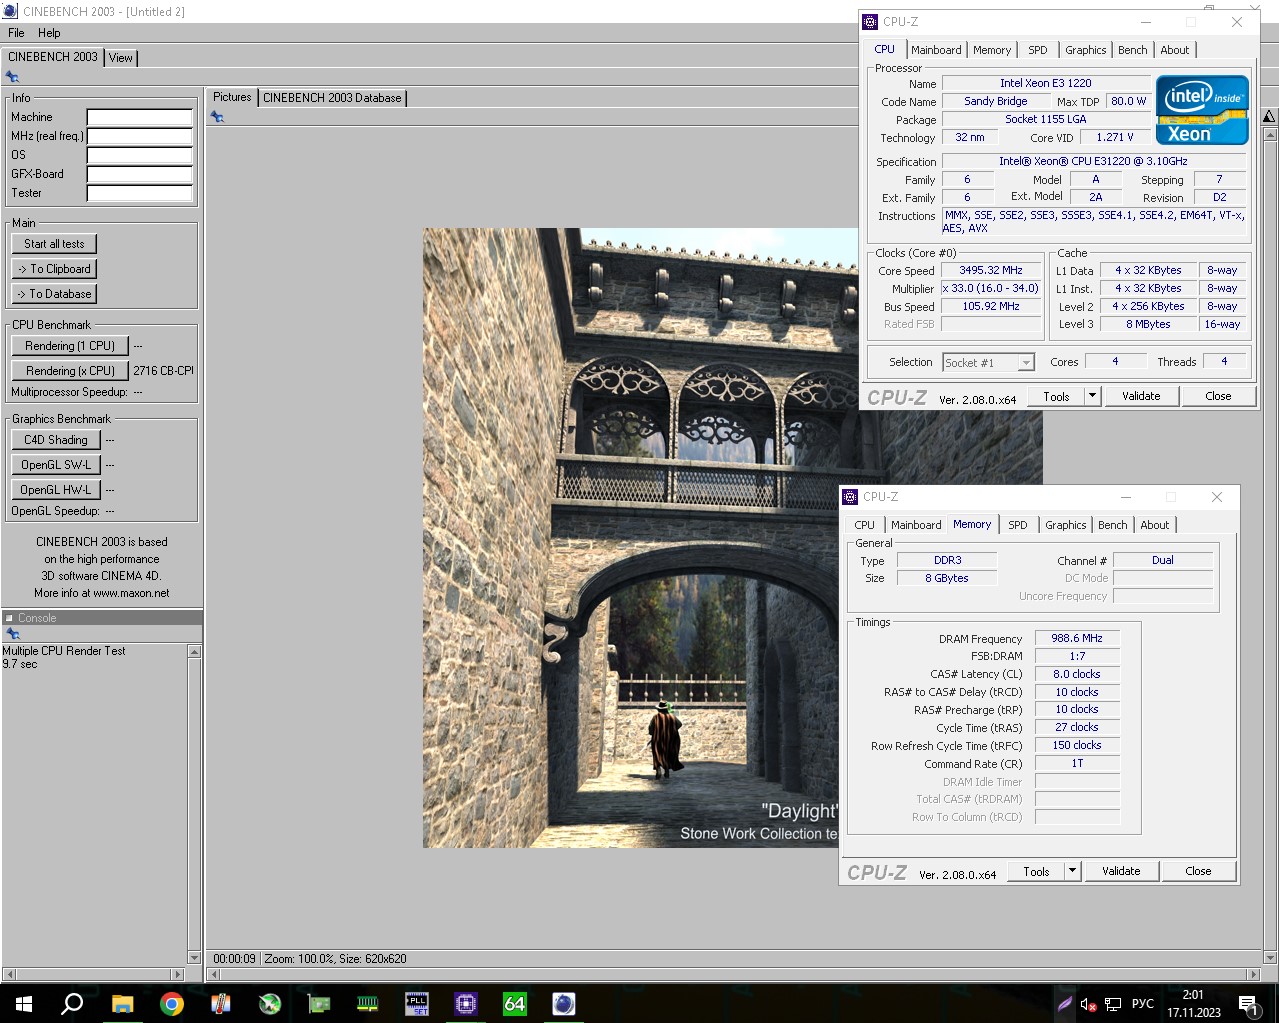This screenshot has width=1279, height=1023.
Task: Open File Explorer from the taskbar
Action: click(x=122, y=1003)
